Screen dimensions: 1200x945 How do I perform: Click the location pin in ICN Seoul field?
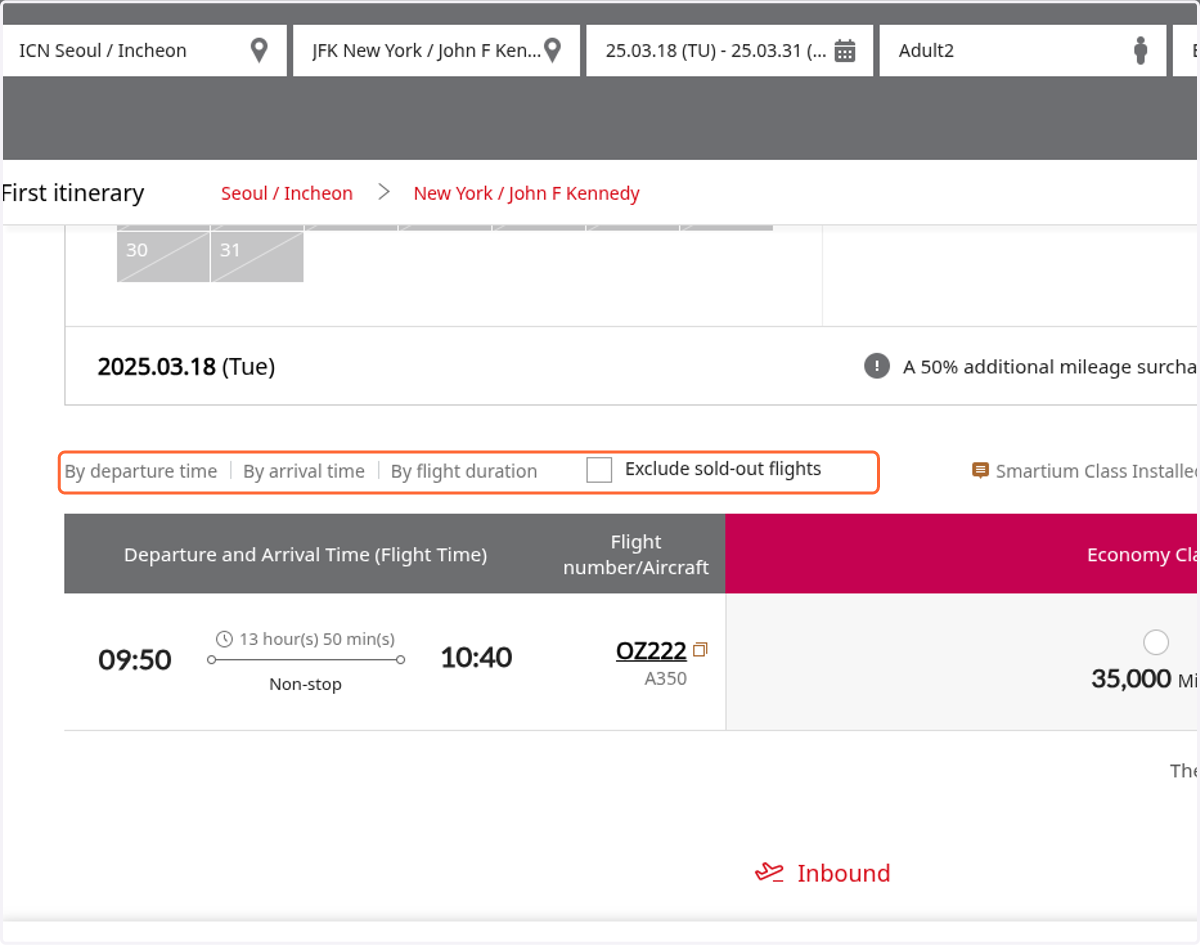[x=259, y=50]
